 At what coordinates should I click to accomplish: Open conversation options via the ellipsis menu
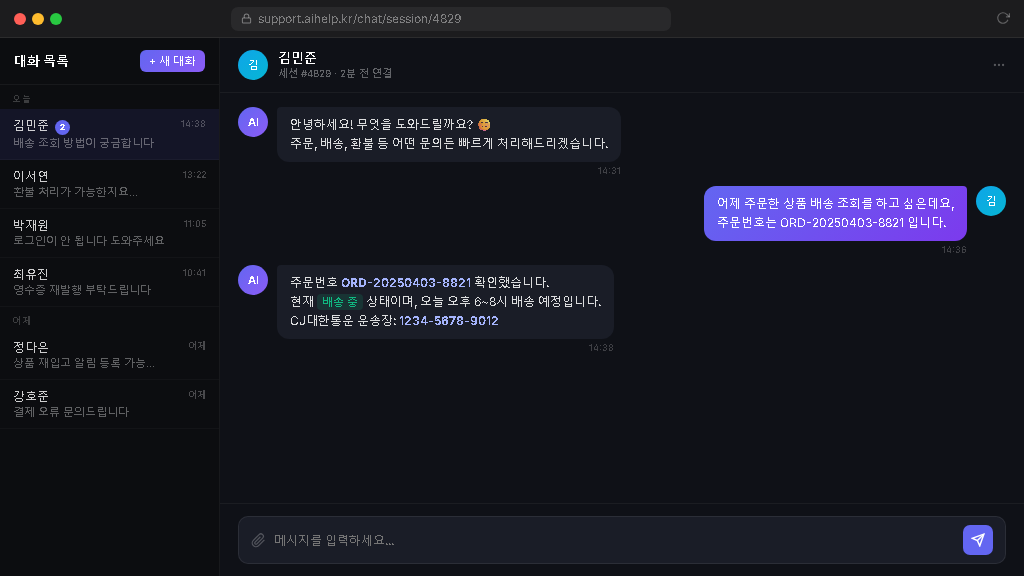point(998,64)
